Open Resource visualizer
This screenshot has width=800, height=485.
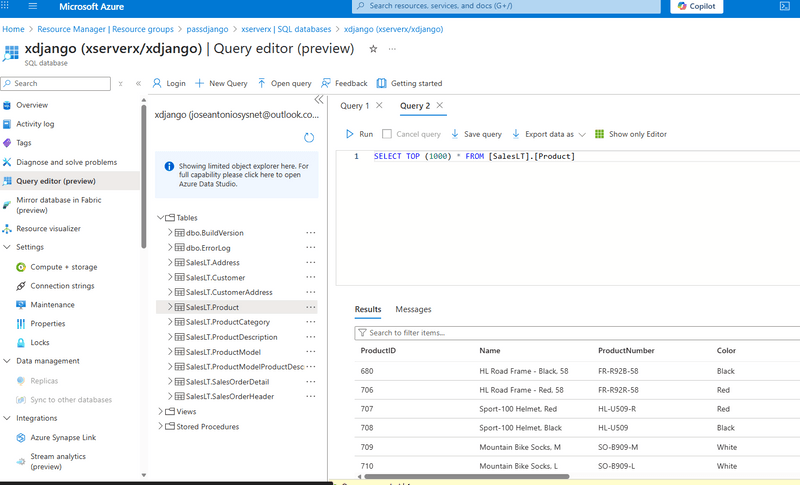48,228
